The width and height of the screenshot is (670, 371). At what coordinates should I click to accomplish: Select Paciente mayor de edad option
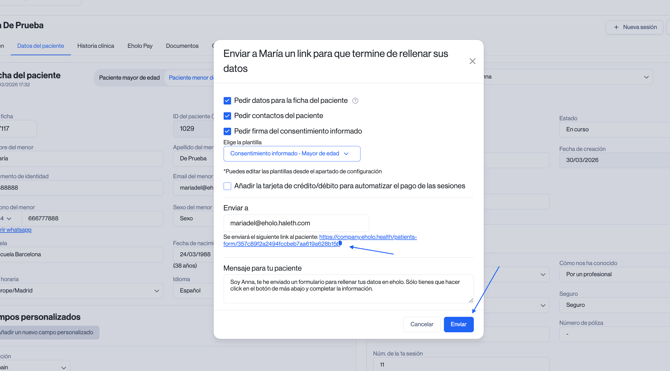(x=129, y=78)
